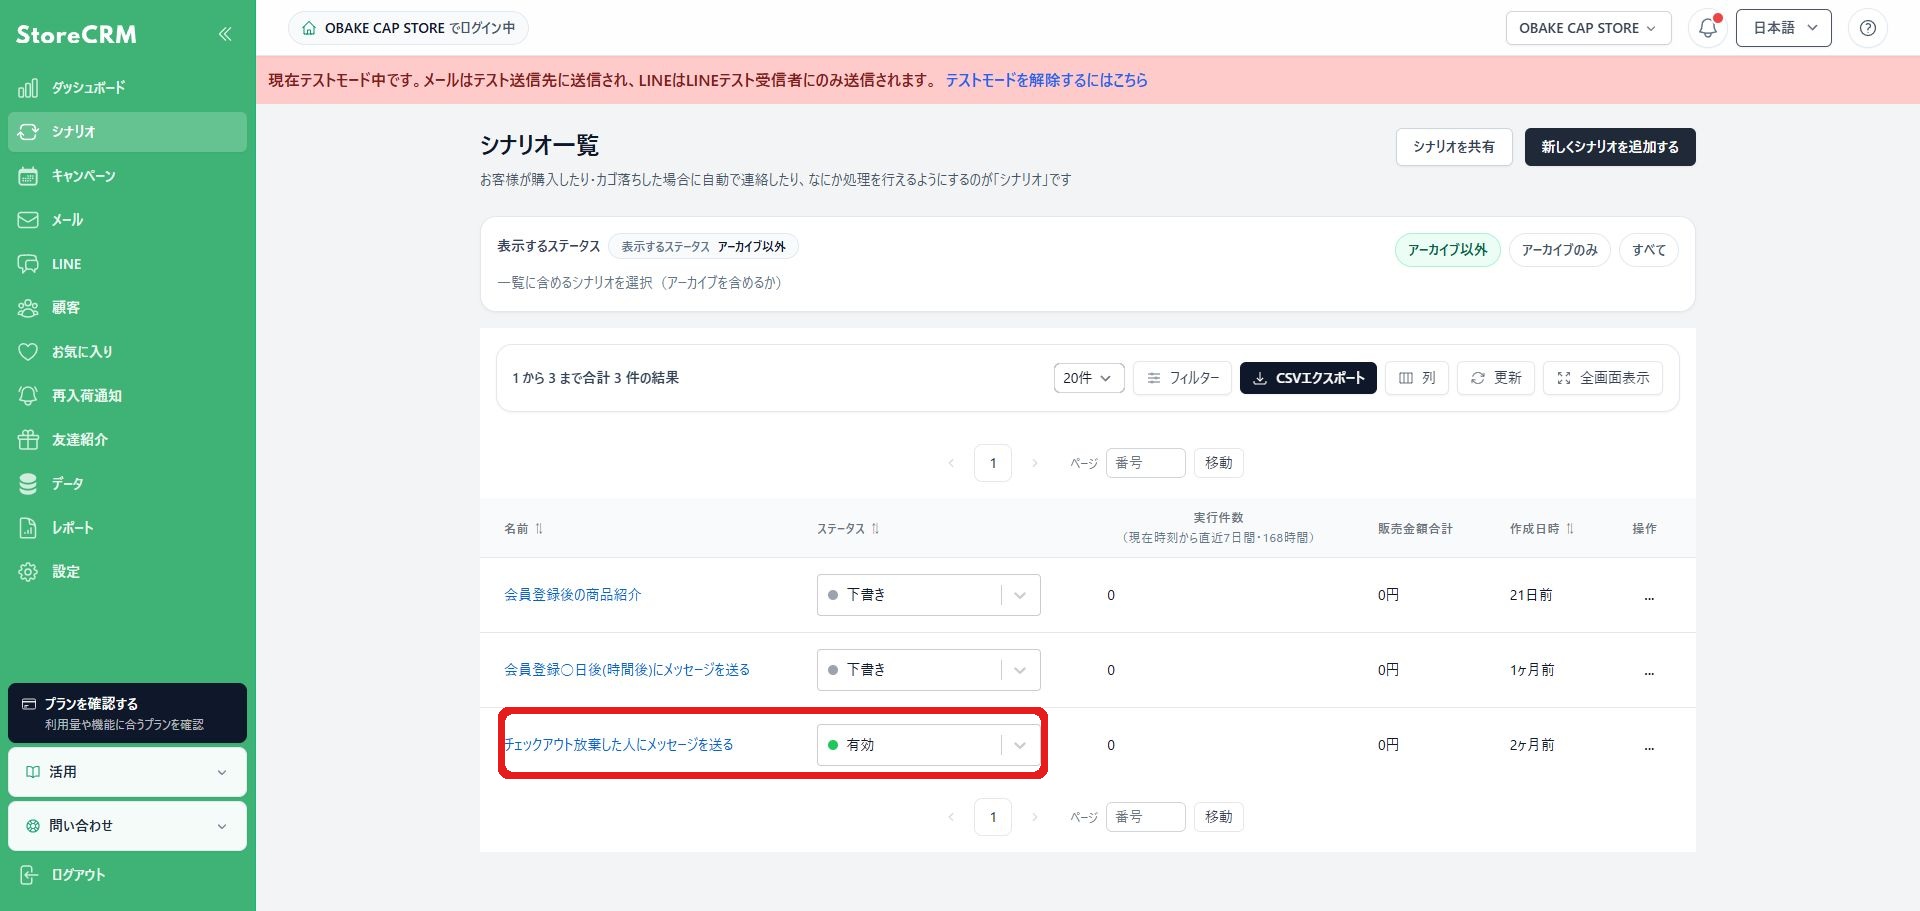Select the すべて status filter
The height and width of the screenshot is (911, 1920).
click(x=1648, y=250)
